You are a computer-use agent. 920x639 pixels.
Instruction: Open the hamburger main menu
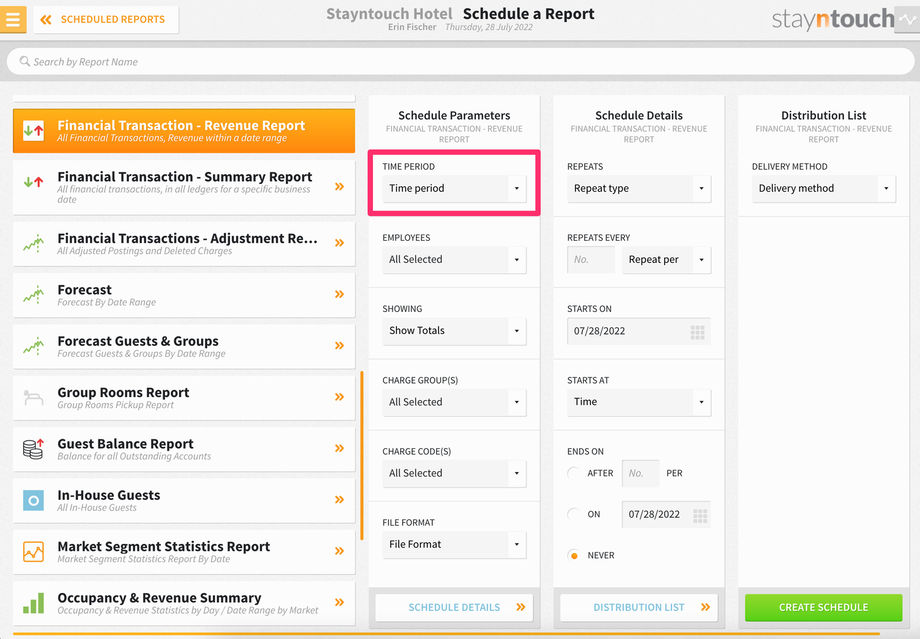12,19
